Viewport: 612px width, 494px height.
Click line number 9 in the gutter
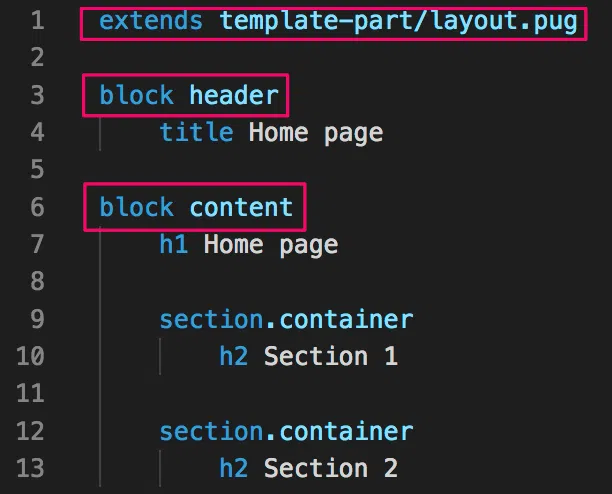click(x=37, y=319)
